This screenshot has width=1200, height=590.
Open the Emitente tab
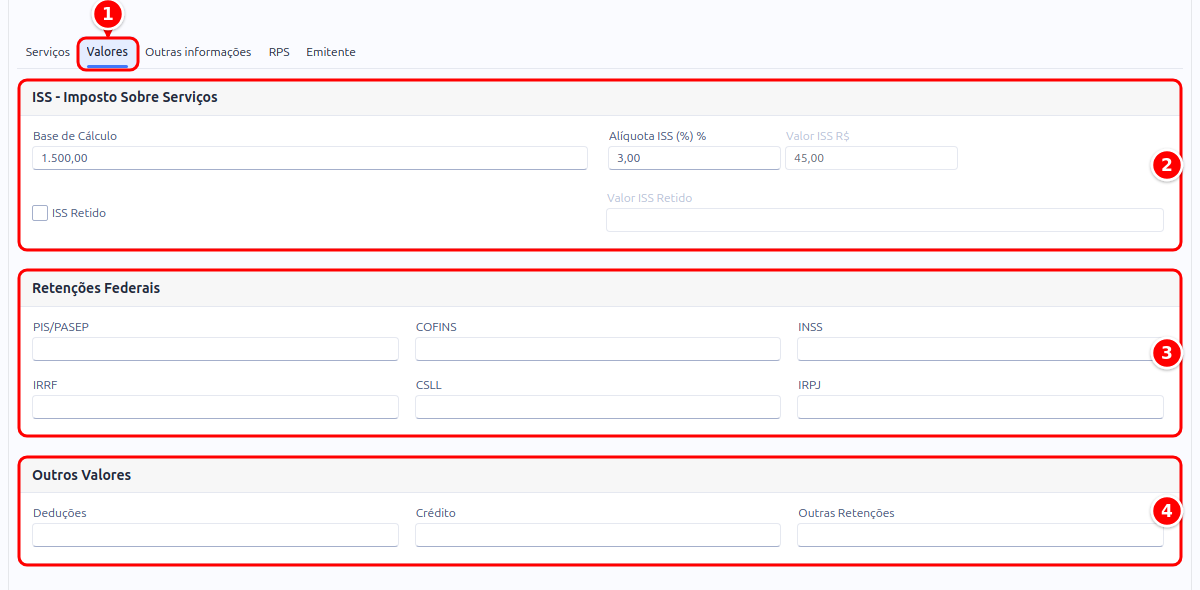pyautogui.click(x=331, y=52)
